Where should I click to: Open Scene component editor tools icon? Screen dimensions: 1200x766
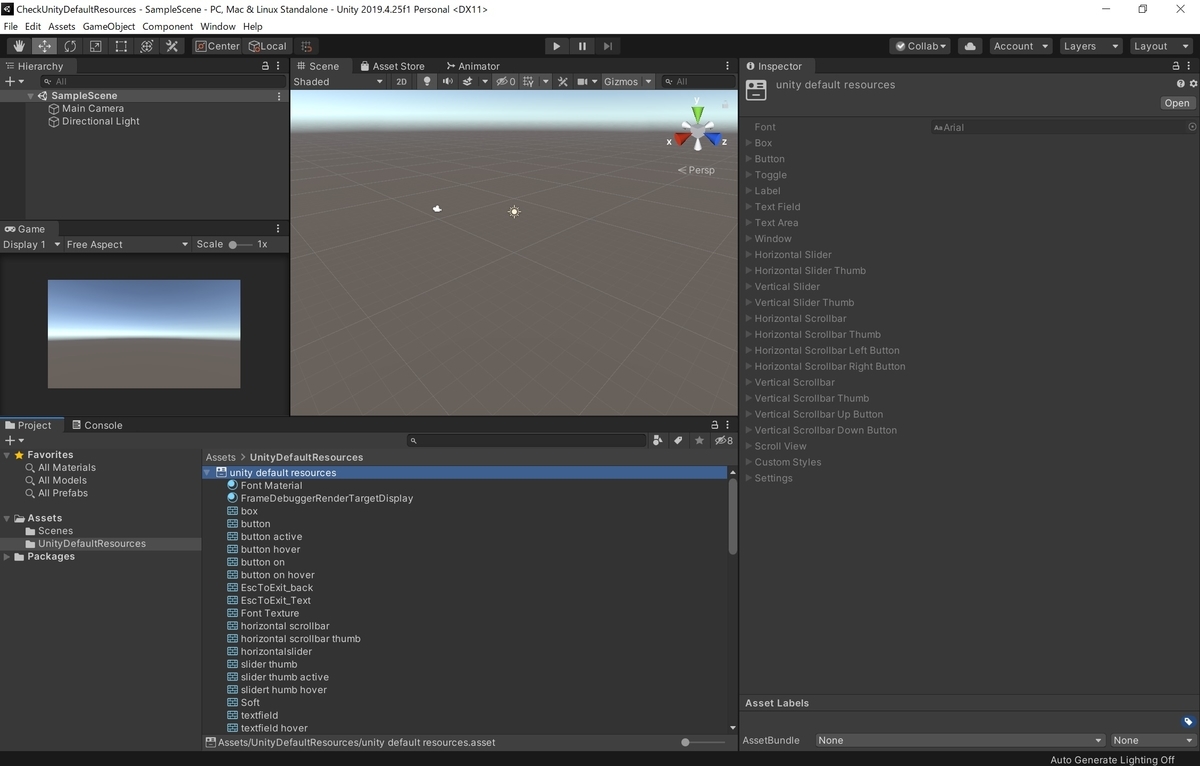pos(563,82)
